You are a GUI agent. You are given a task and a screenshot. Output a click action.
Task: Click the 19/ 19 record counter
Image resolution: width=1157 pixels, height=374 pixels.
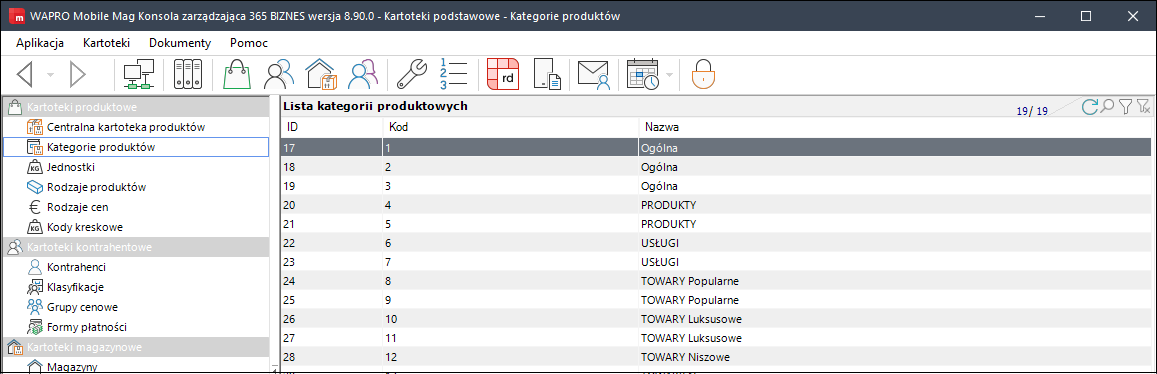[x=1032, y=111]
